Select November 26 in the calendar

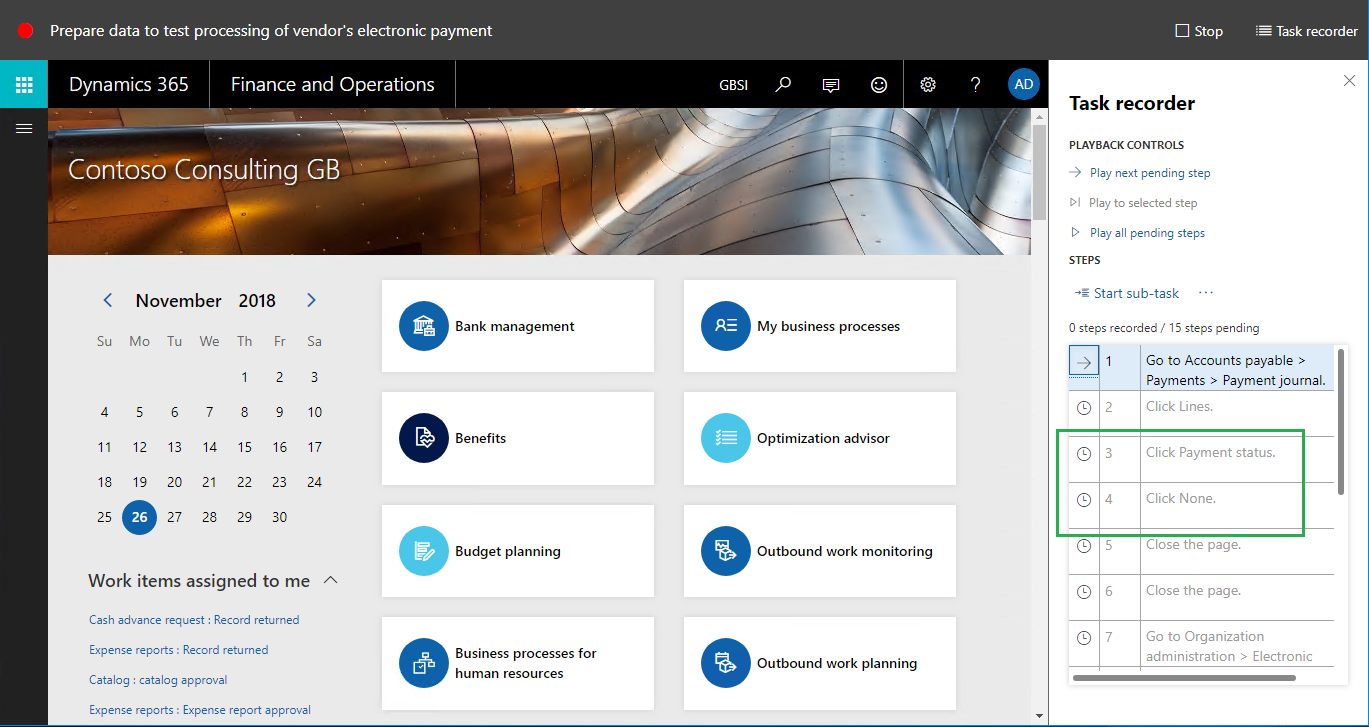[139, 517]
